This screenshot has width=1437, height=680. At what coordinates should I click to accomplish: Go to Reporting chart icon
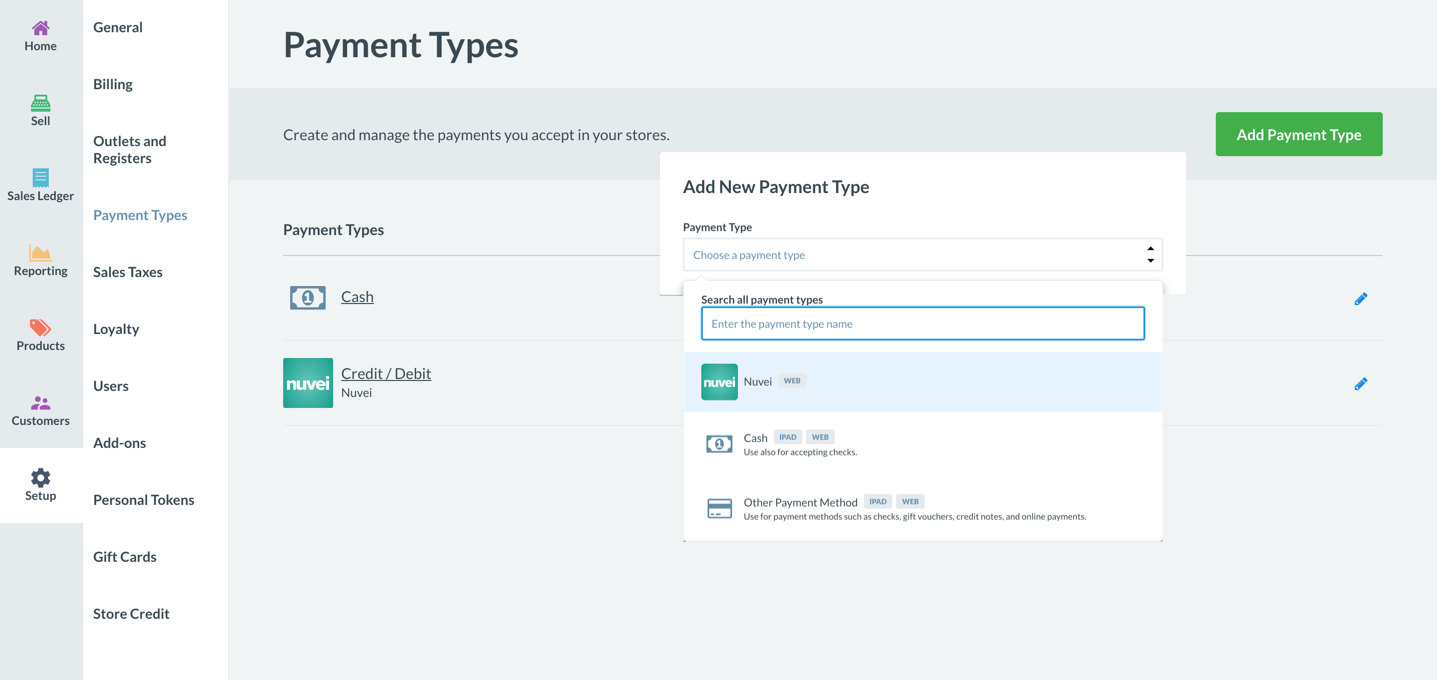[40, 253]
